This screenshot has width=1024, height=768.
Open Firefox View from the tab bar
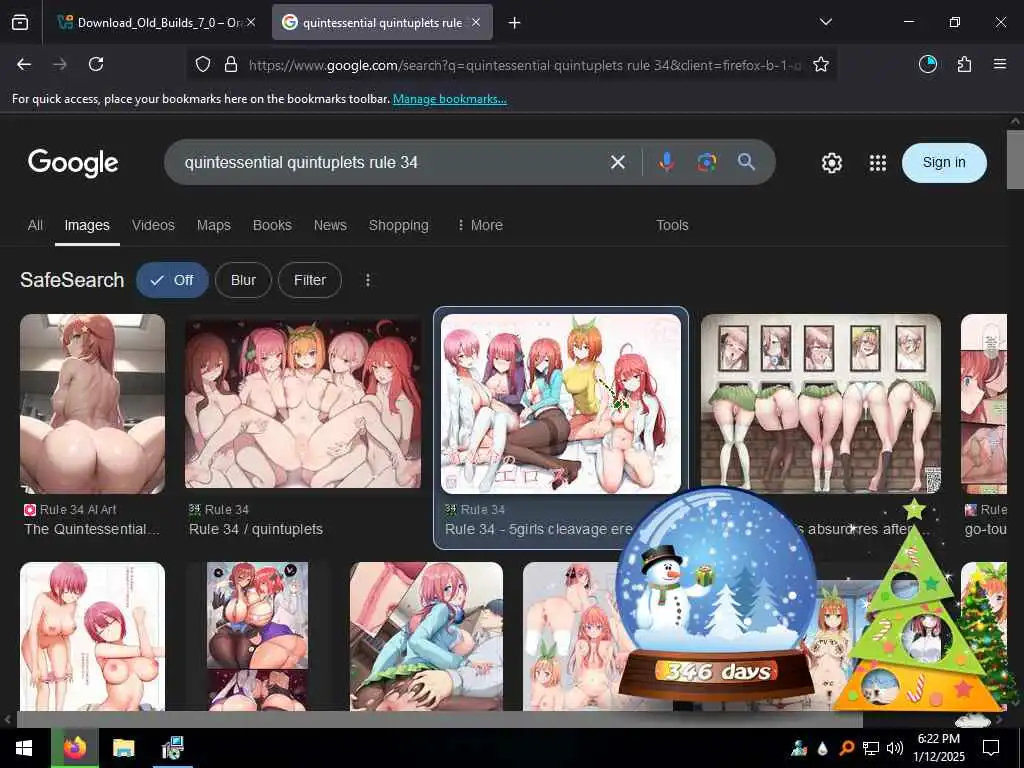(20, 23)
